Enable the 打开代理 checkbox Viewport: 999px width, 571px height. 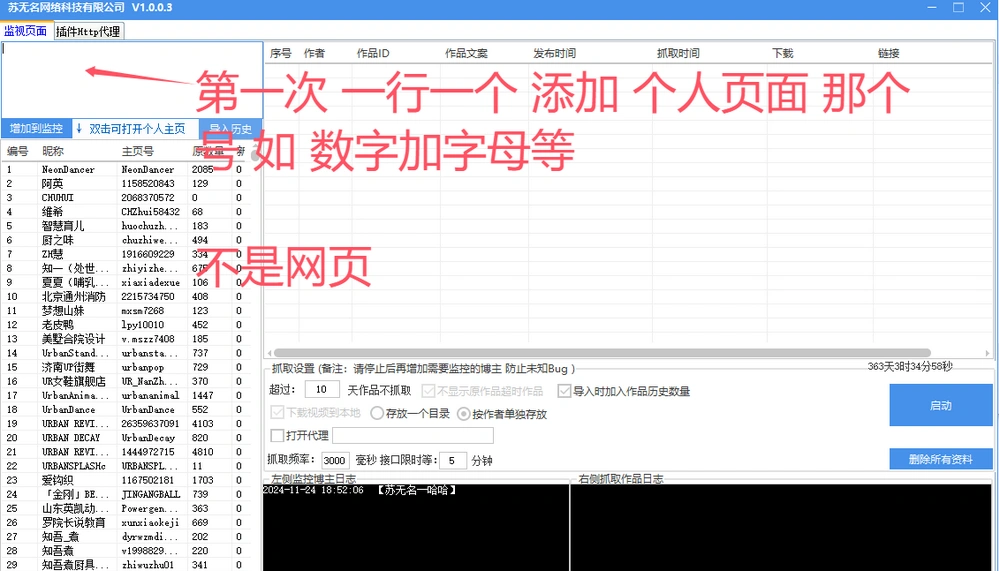[x=278, y=436]
